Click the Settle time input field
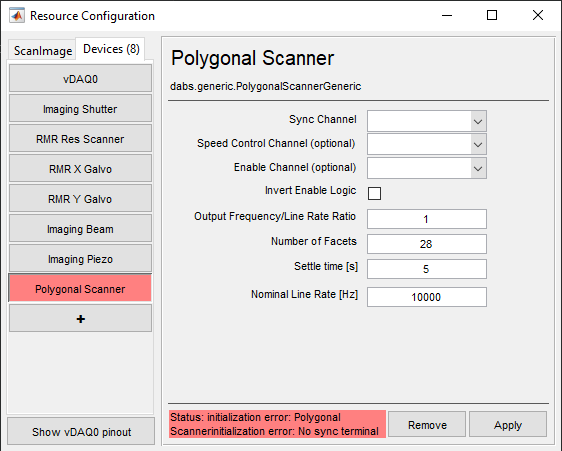562x451 pixels. (427, 269)
